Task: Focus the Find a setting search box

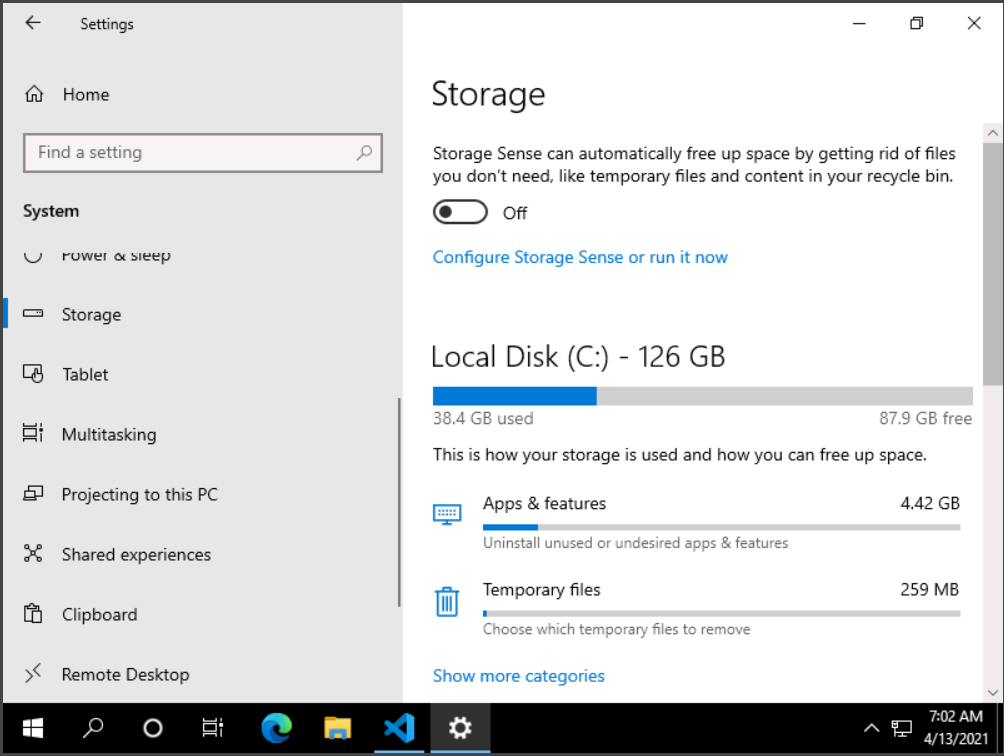Action: 190,153
